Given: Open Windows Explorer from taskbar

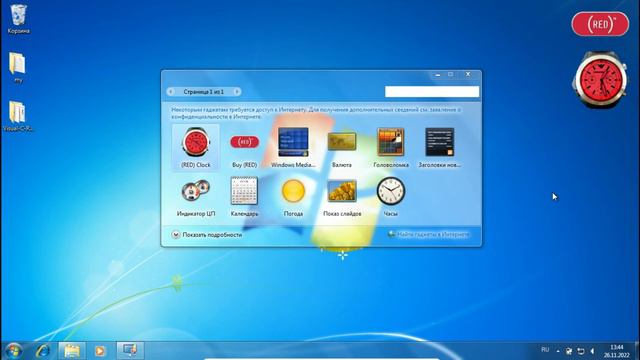Looking at the screenshot, I should [x=72, y=351].
